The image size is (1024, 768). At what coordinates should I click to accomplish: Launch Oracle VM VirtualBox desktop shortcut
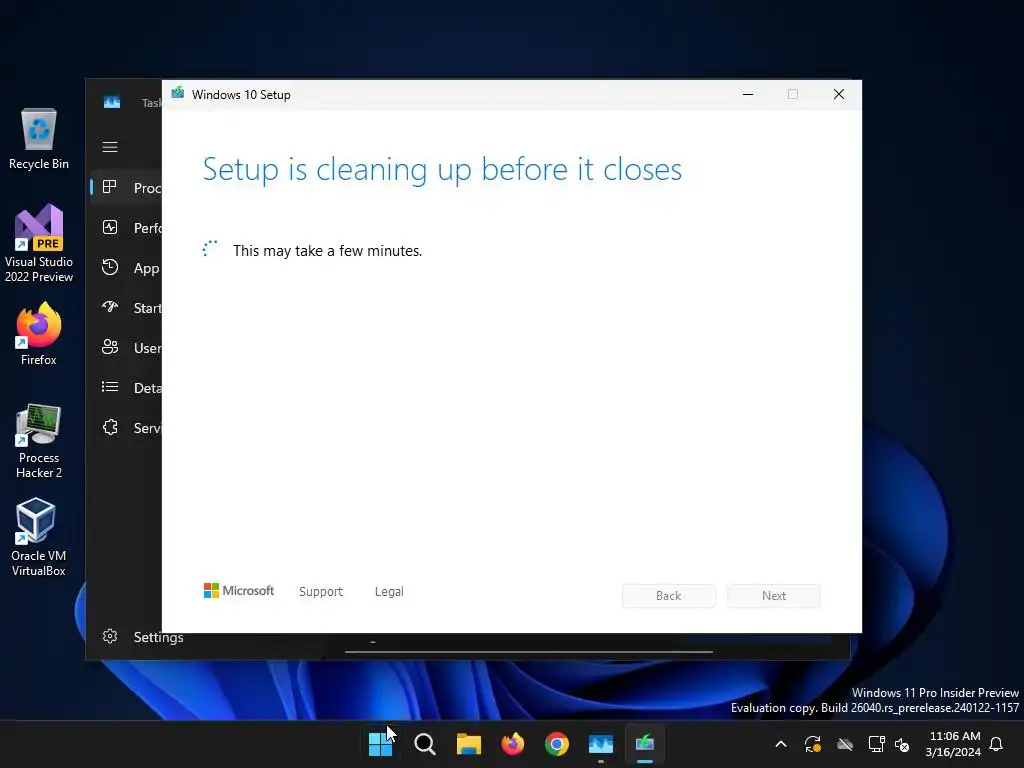pos(39,537)
